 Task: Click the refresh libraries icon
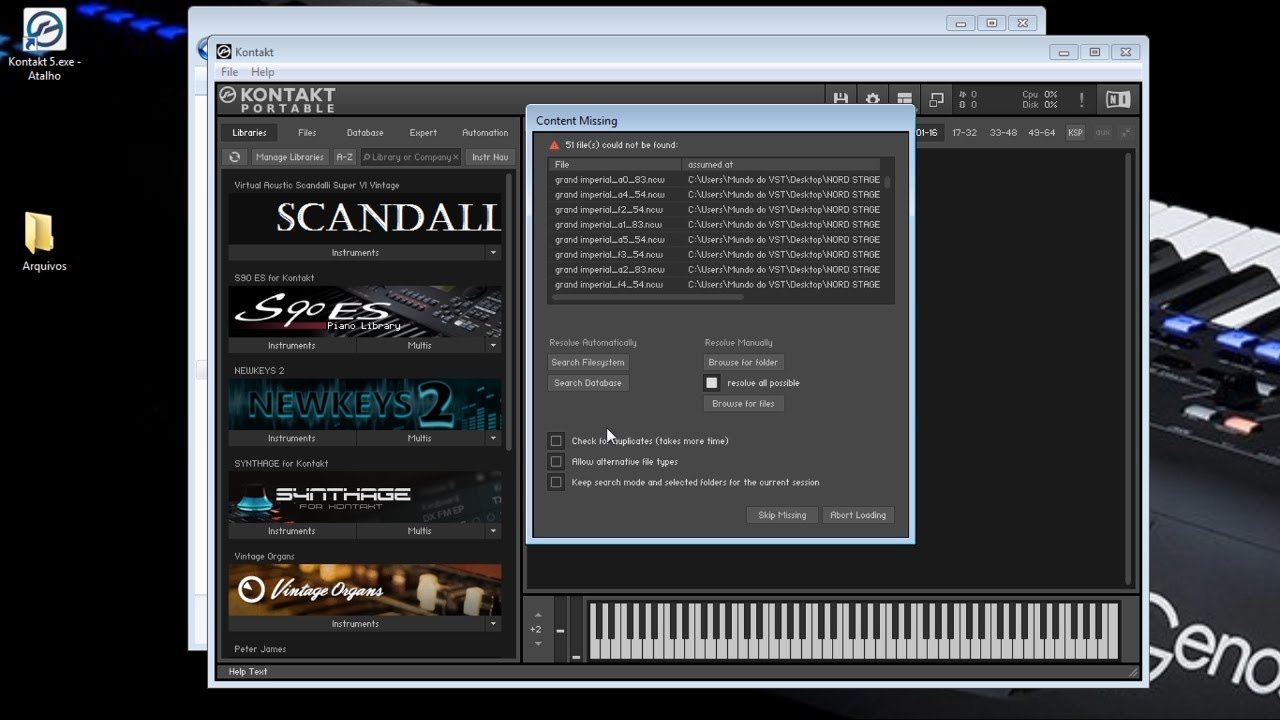pyautogui.click(x=235, y=157)
